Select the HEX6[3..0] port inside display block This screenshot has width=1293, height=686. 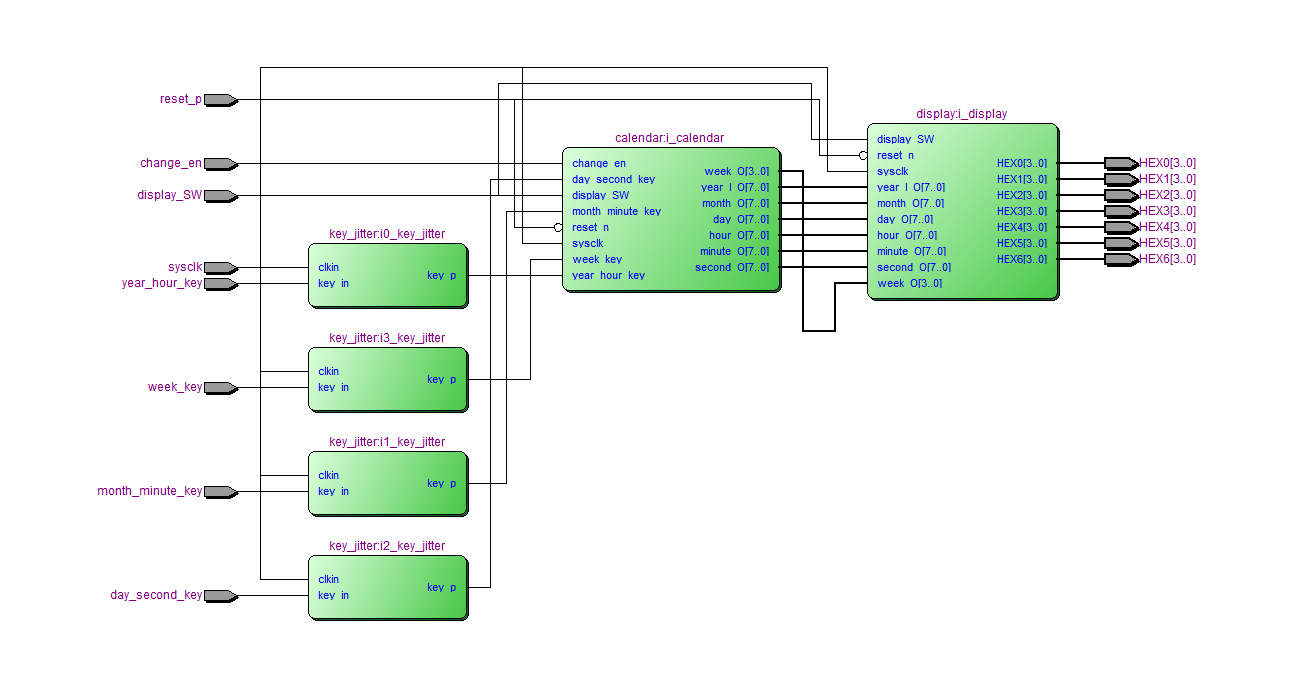tap(1022, 259)
